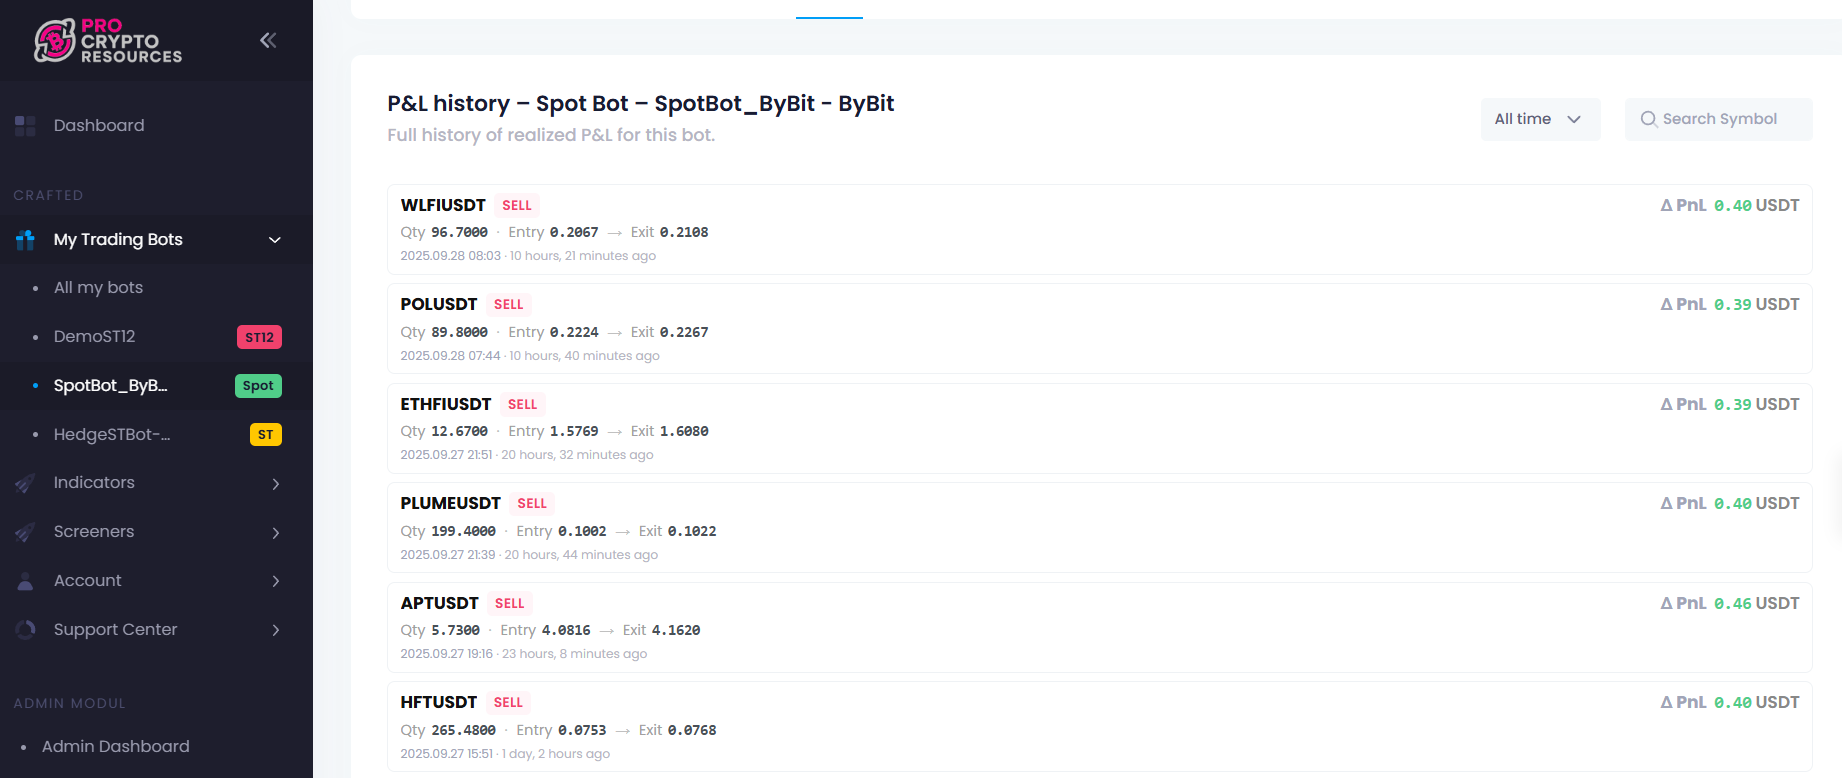Click the My Trading Bots gift icon
Screen dimensions: 1842x778
(25, 240)
